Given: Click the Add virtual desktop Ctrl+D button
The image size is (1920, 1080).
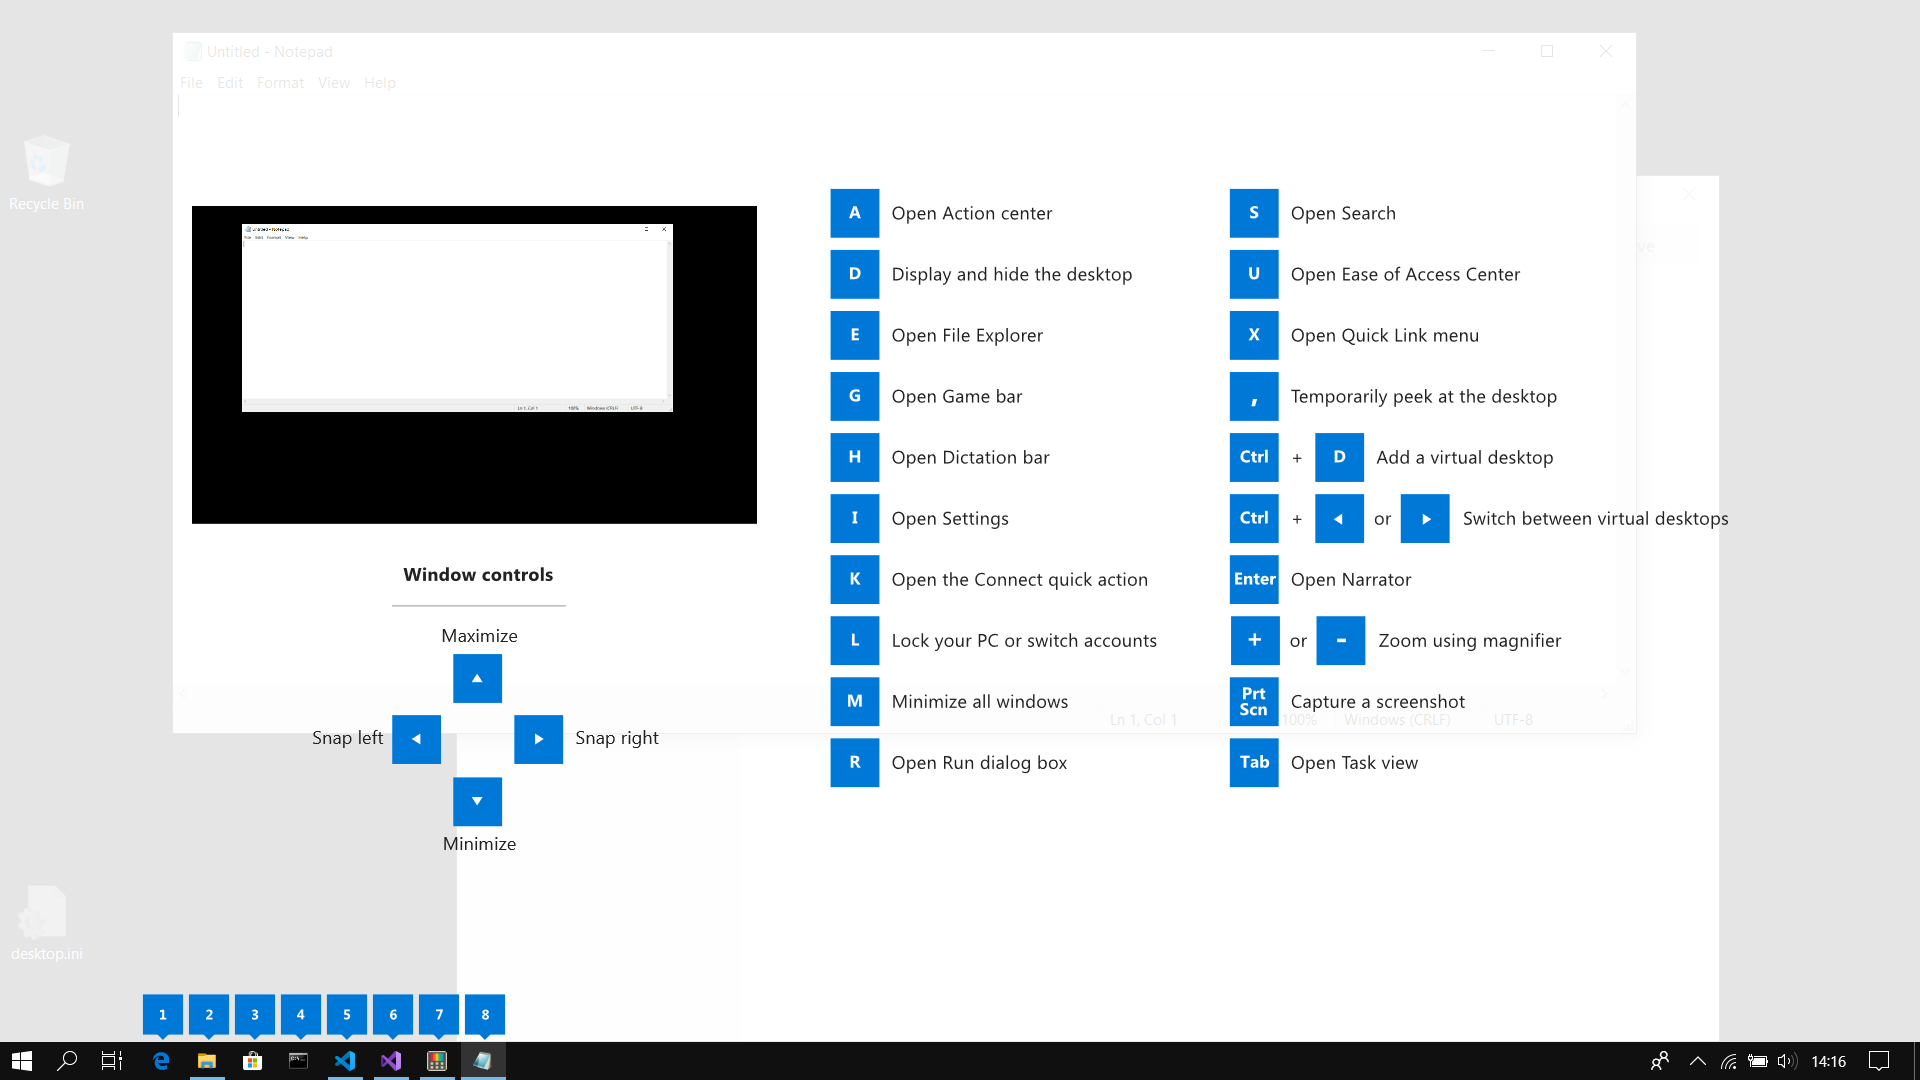Looking at the screenshot, I should [1338, 456].
